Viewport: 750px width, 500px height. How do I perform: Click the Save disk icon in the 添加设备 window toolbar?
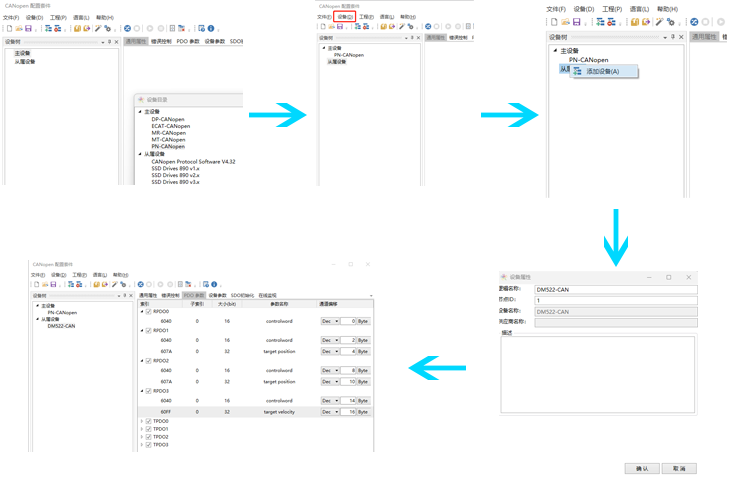tap(577, 22)
